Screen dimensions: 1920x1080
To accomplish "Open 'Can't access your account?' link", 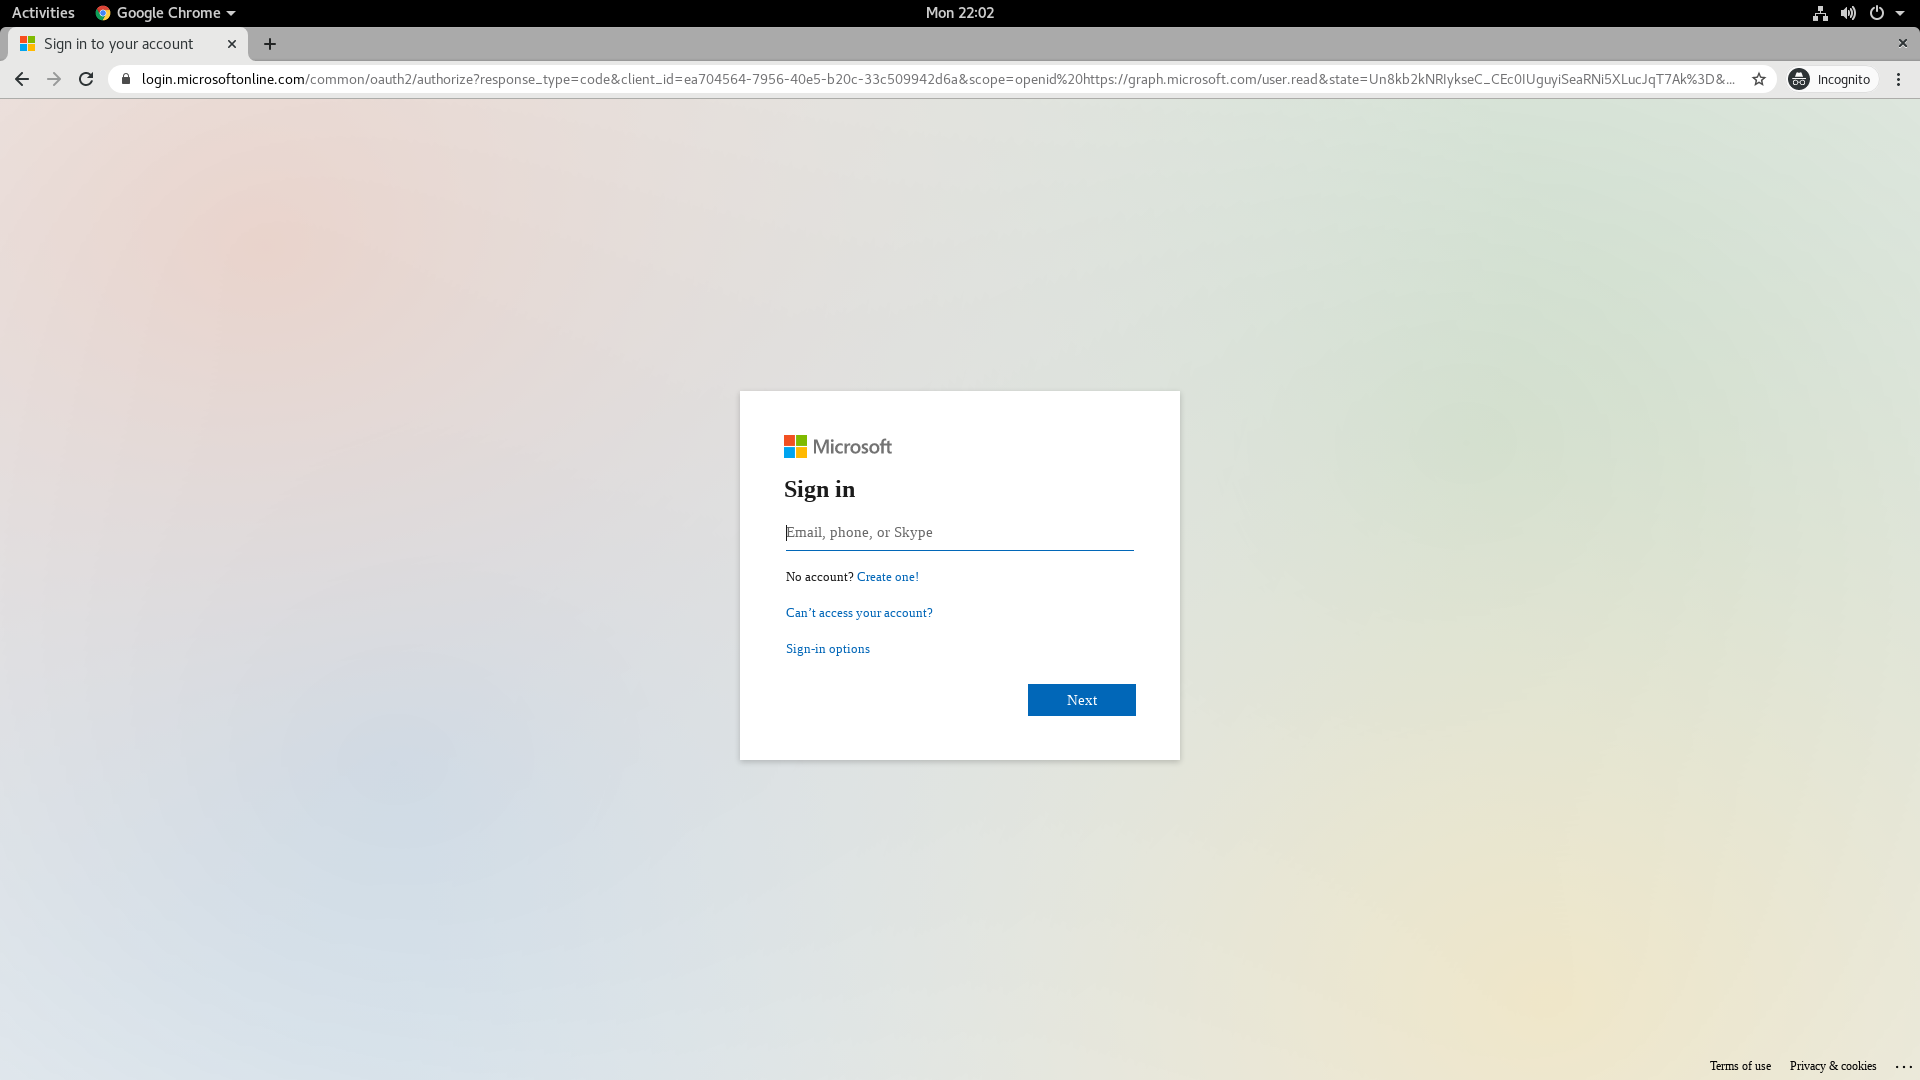I will click(859, 613).
